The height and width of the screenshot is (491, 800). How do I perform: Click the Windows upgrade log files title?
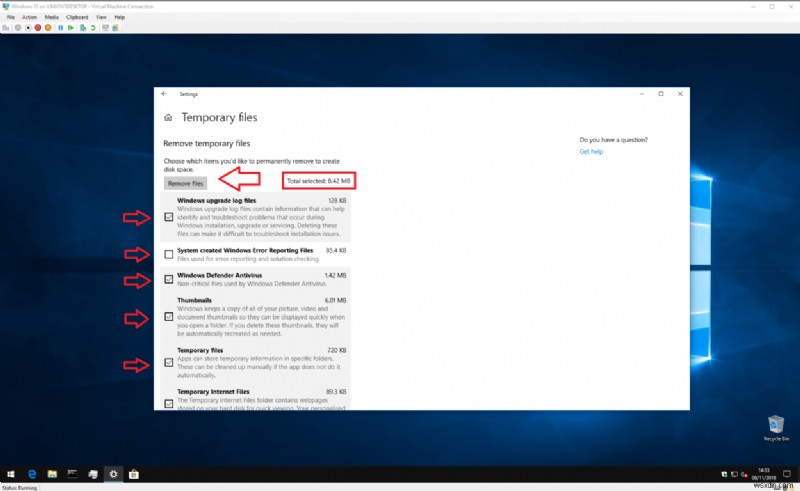click(x=216, y=201)
